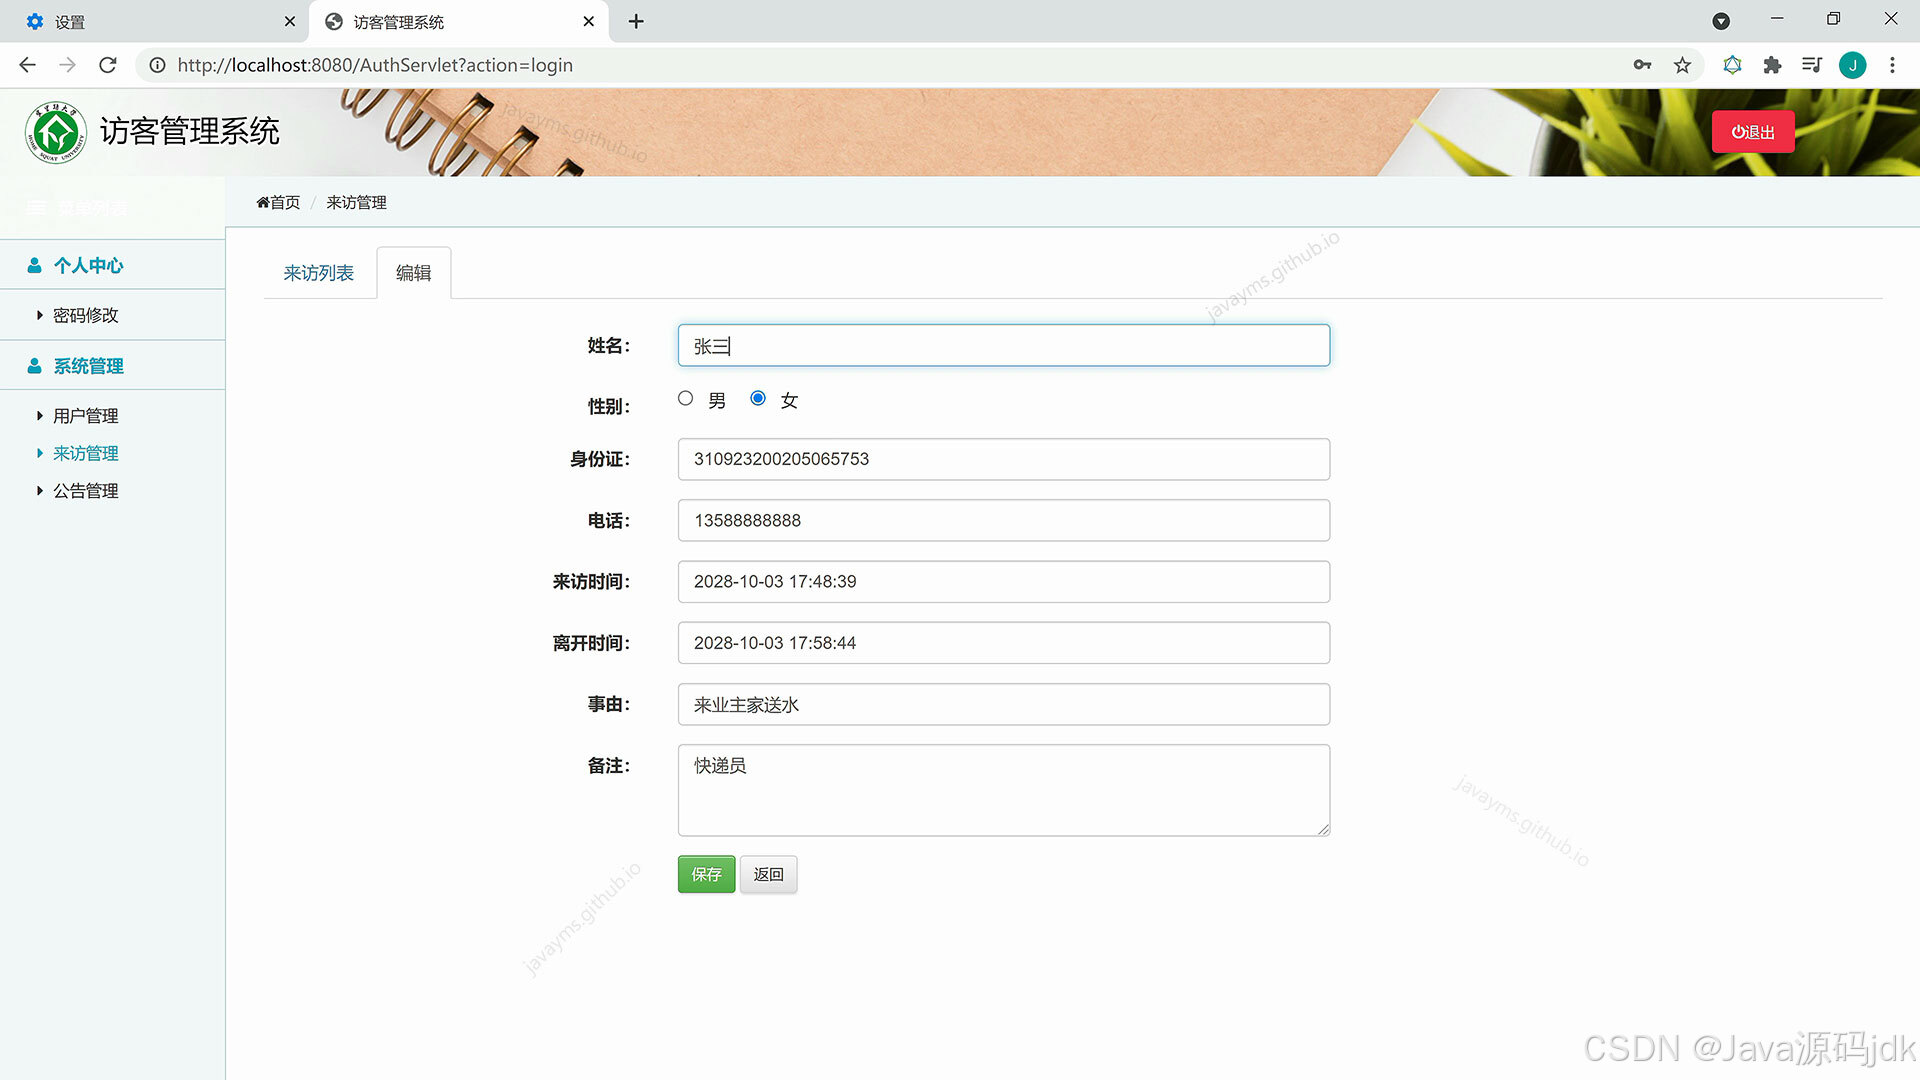The height and width of the screenshot is (1080, 1920).
Task: Click the hexagon extension icon in the toolbar
Action: click(1732, 65)
